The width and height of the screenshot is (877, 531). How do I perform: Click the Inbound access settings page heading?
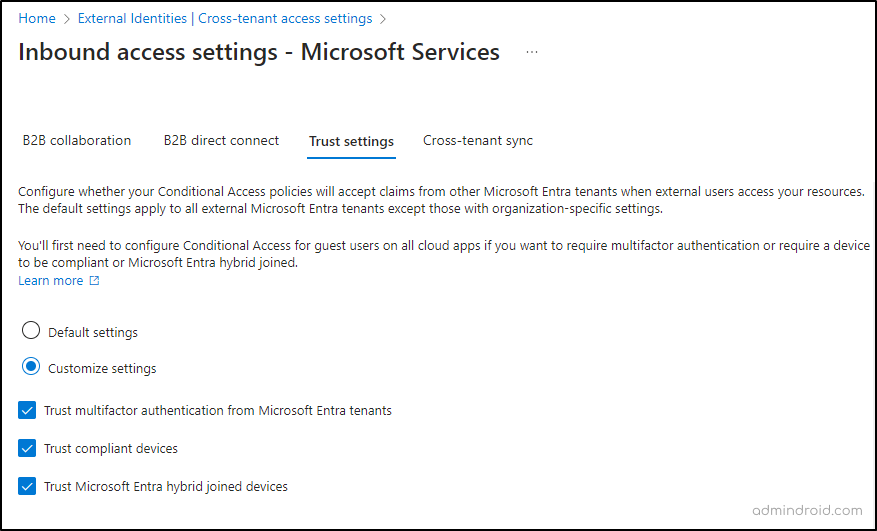[x=259, y=52]
